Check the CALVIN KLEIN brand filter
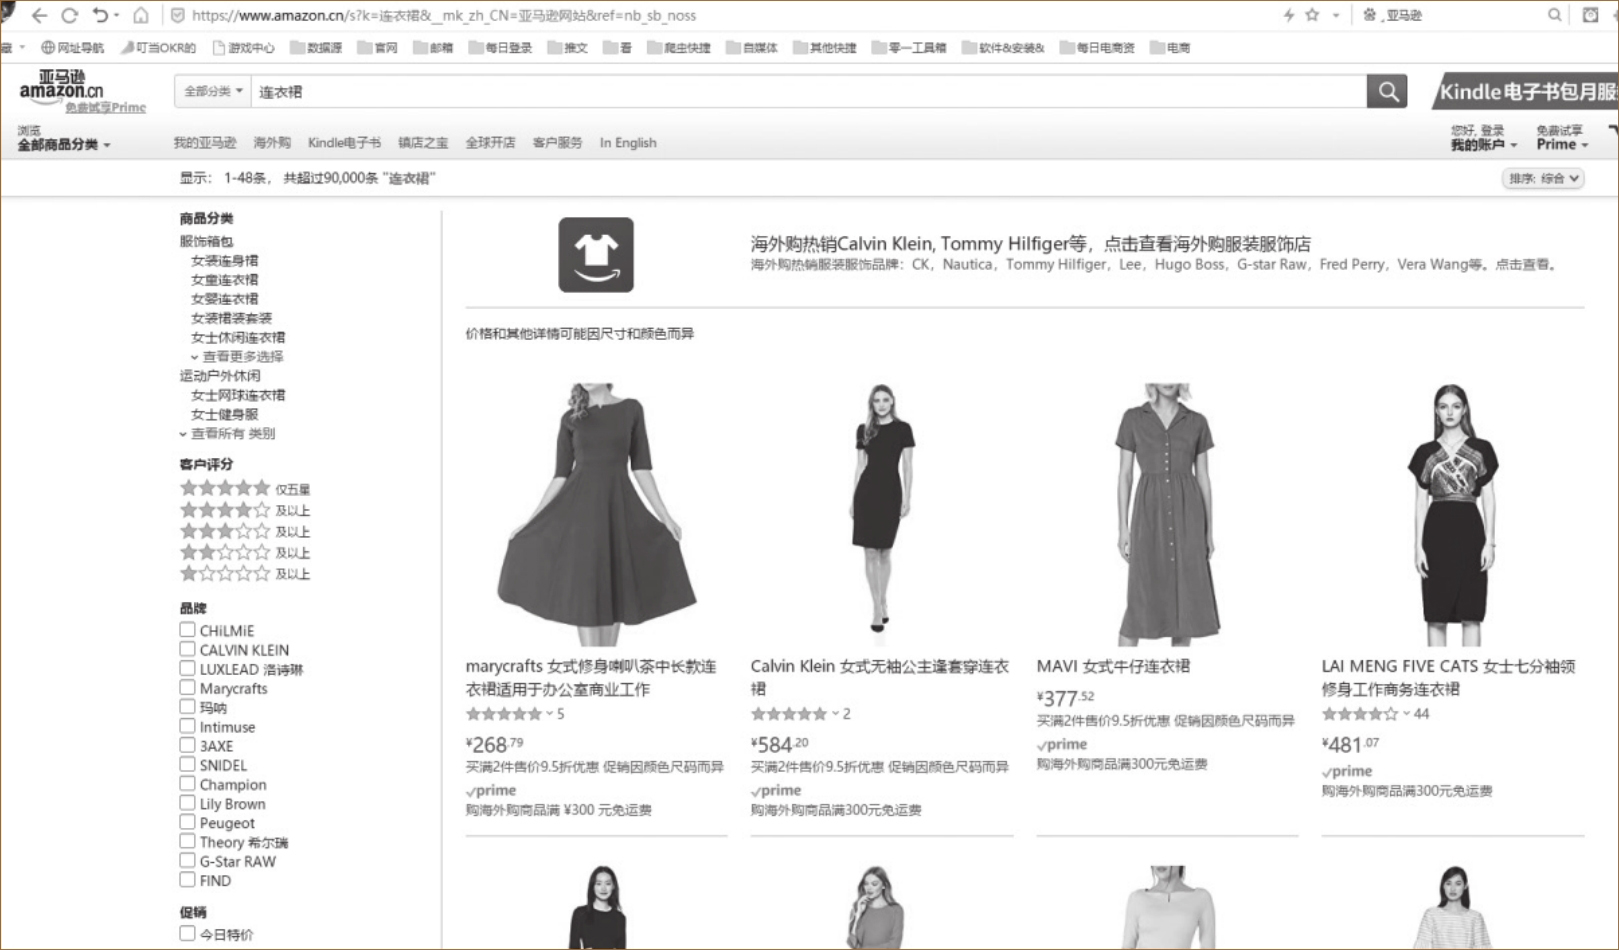This screenshot has width=1619, height=950. tap(187, 649)
